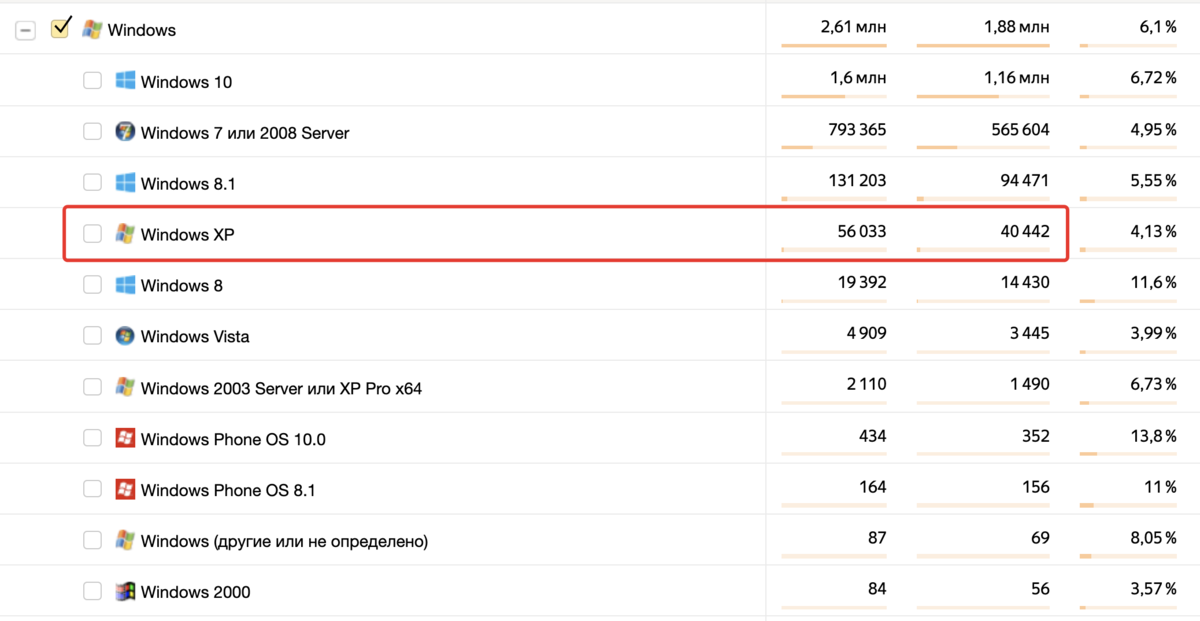Click the 1,16 млн value for Windows 10

click(x=1016, y=77)
